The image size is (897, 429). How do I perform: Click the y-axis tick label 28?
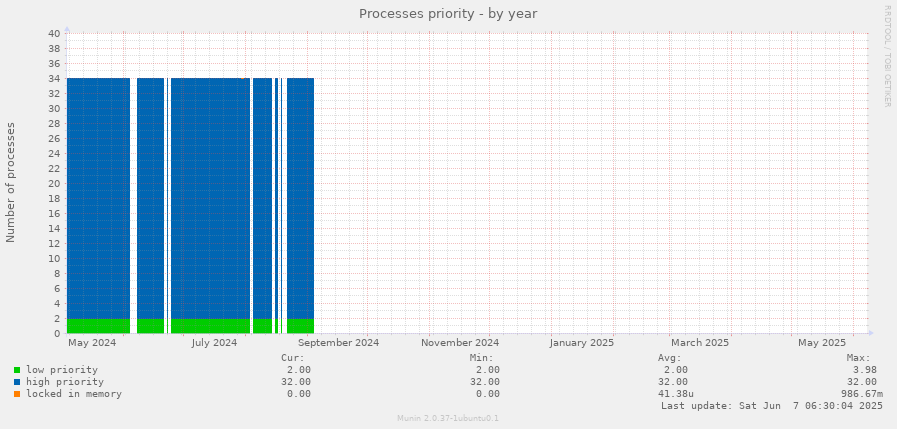tap(54, 124)
